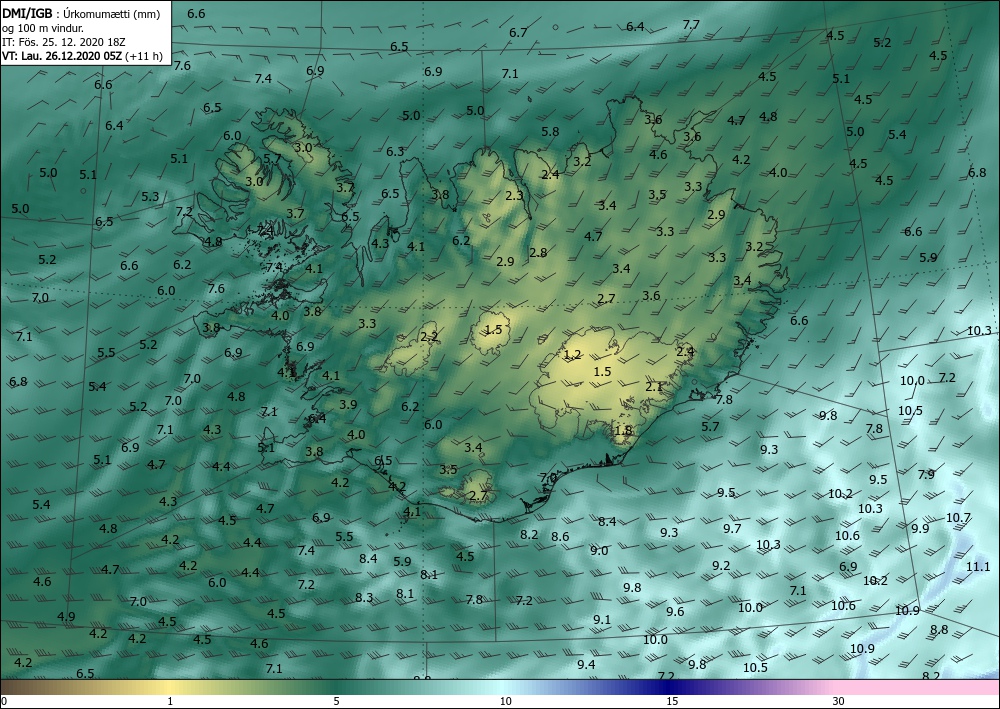Screen dimensions: 1000x709
Task: Click the '2.1' value on the map
Action: click(x=654, y=387)
